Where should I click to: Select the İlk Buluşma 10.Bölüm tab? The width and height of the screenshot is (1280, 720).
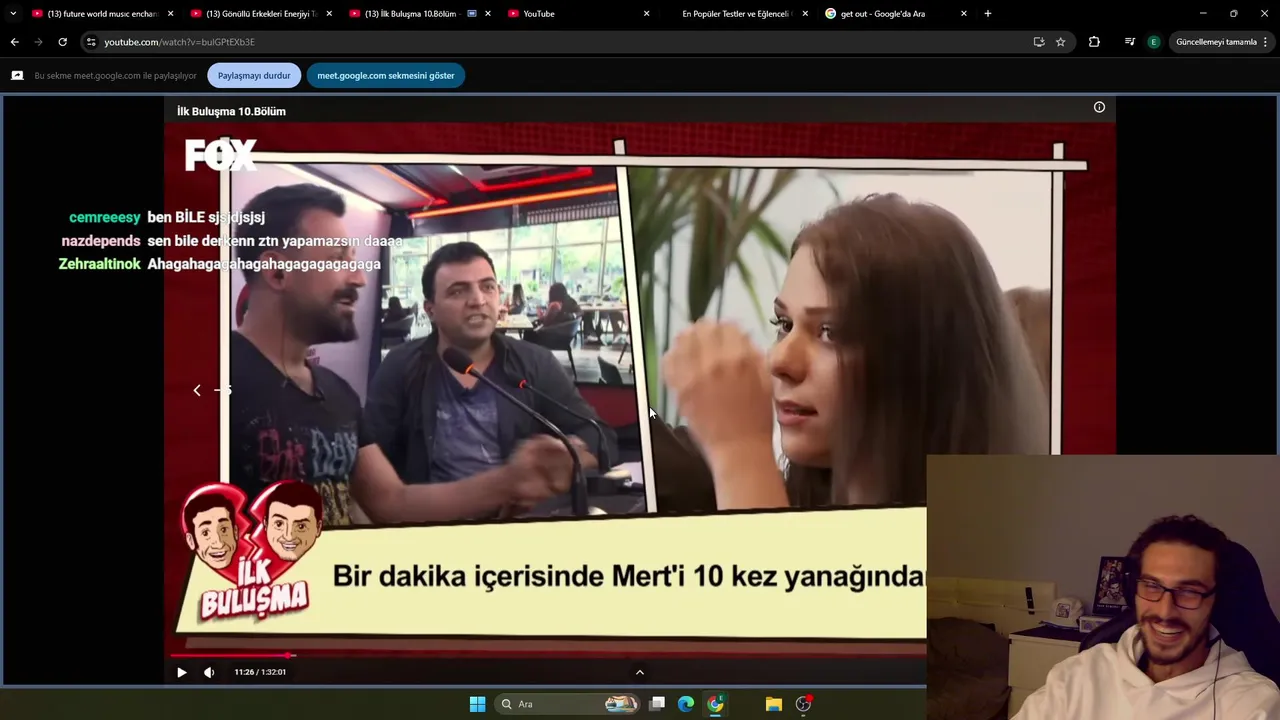[x=416, y=14]
